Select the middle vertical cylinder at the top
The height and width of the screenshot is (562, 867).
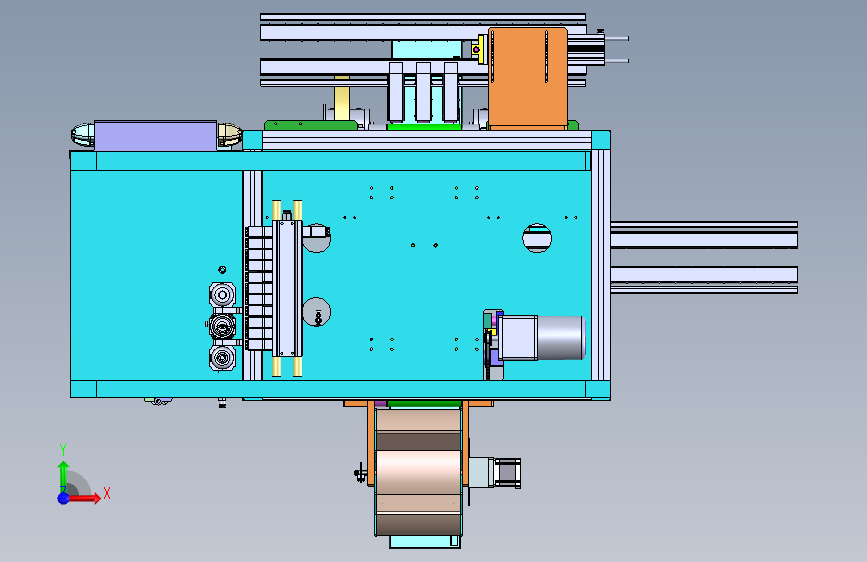point(424,92)
